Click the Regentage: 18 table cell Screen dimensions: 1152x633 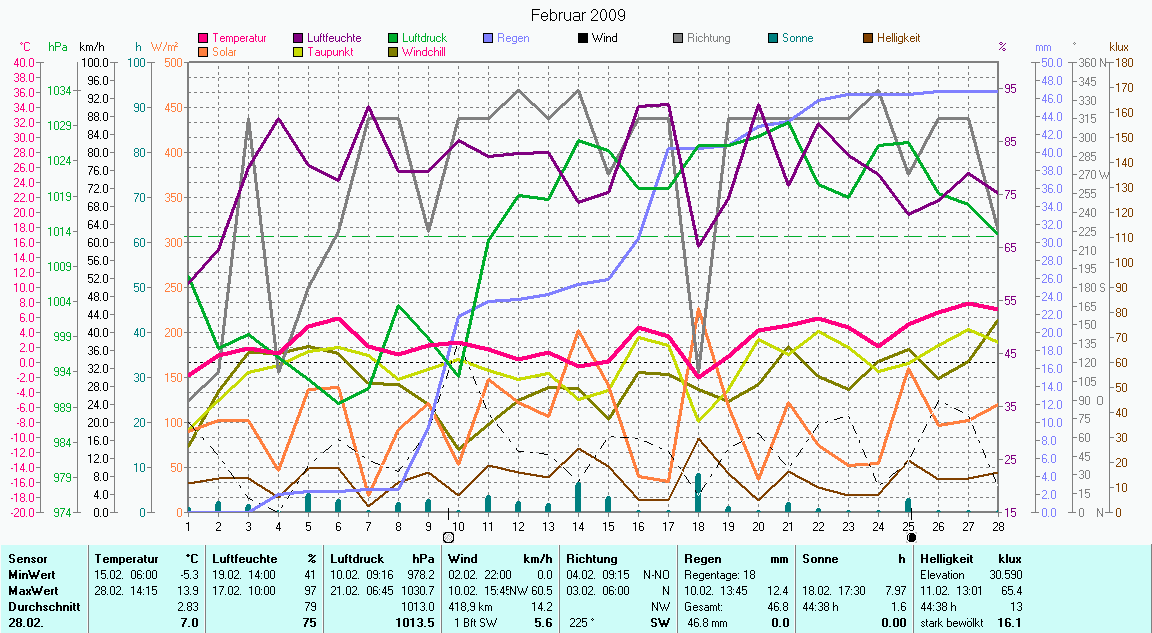click(x=719, y=575)
